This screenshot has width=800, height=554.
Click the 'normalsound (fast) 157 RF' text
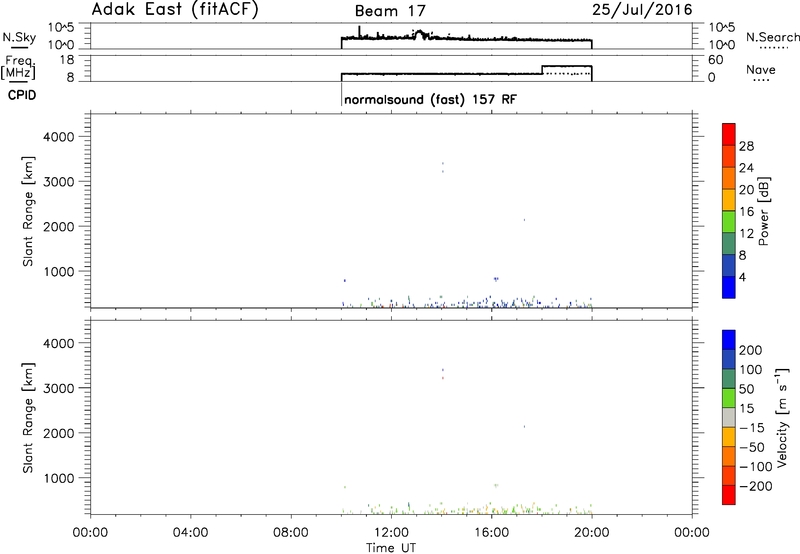pos(430,99)
